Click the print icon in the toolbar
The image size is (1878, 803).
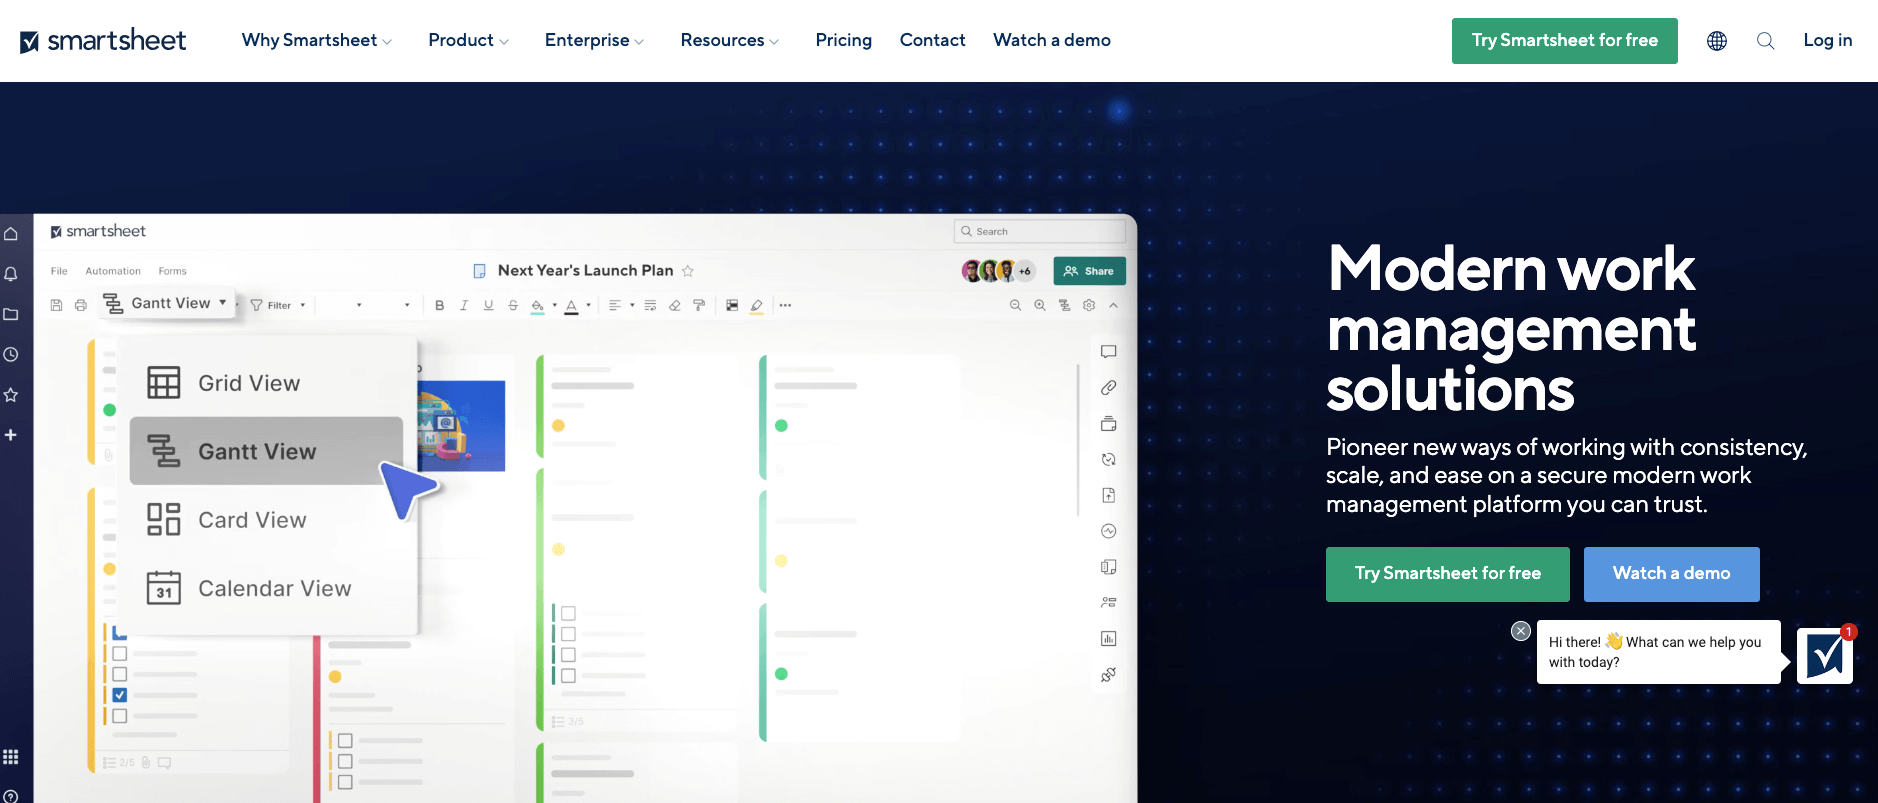click(81, 305)
